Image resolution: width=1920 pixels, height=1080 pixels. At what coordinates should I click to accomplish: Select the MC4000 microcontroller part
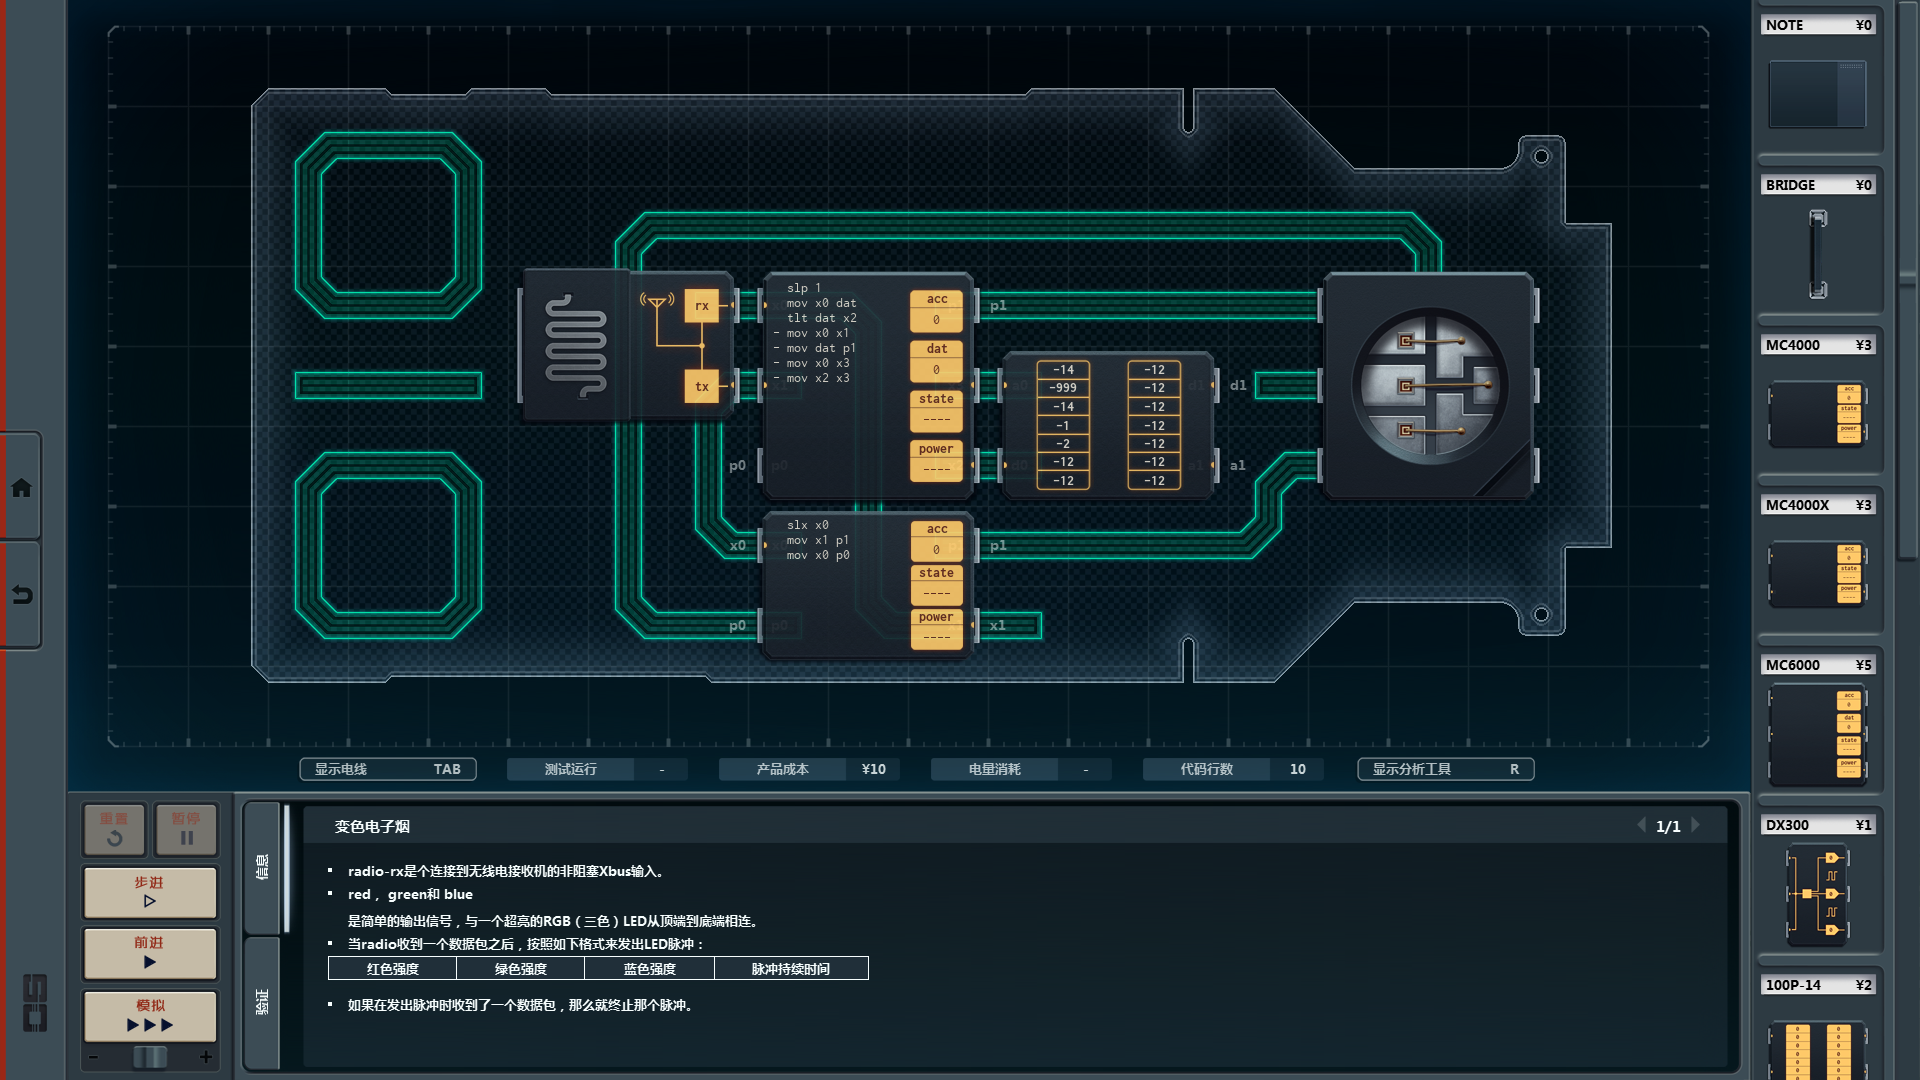(x=1817, y=413)
